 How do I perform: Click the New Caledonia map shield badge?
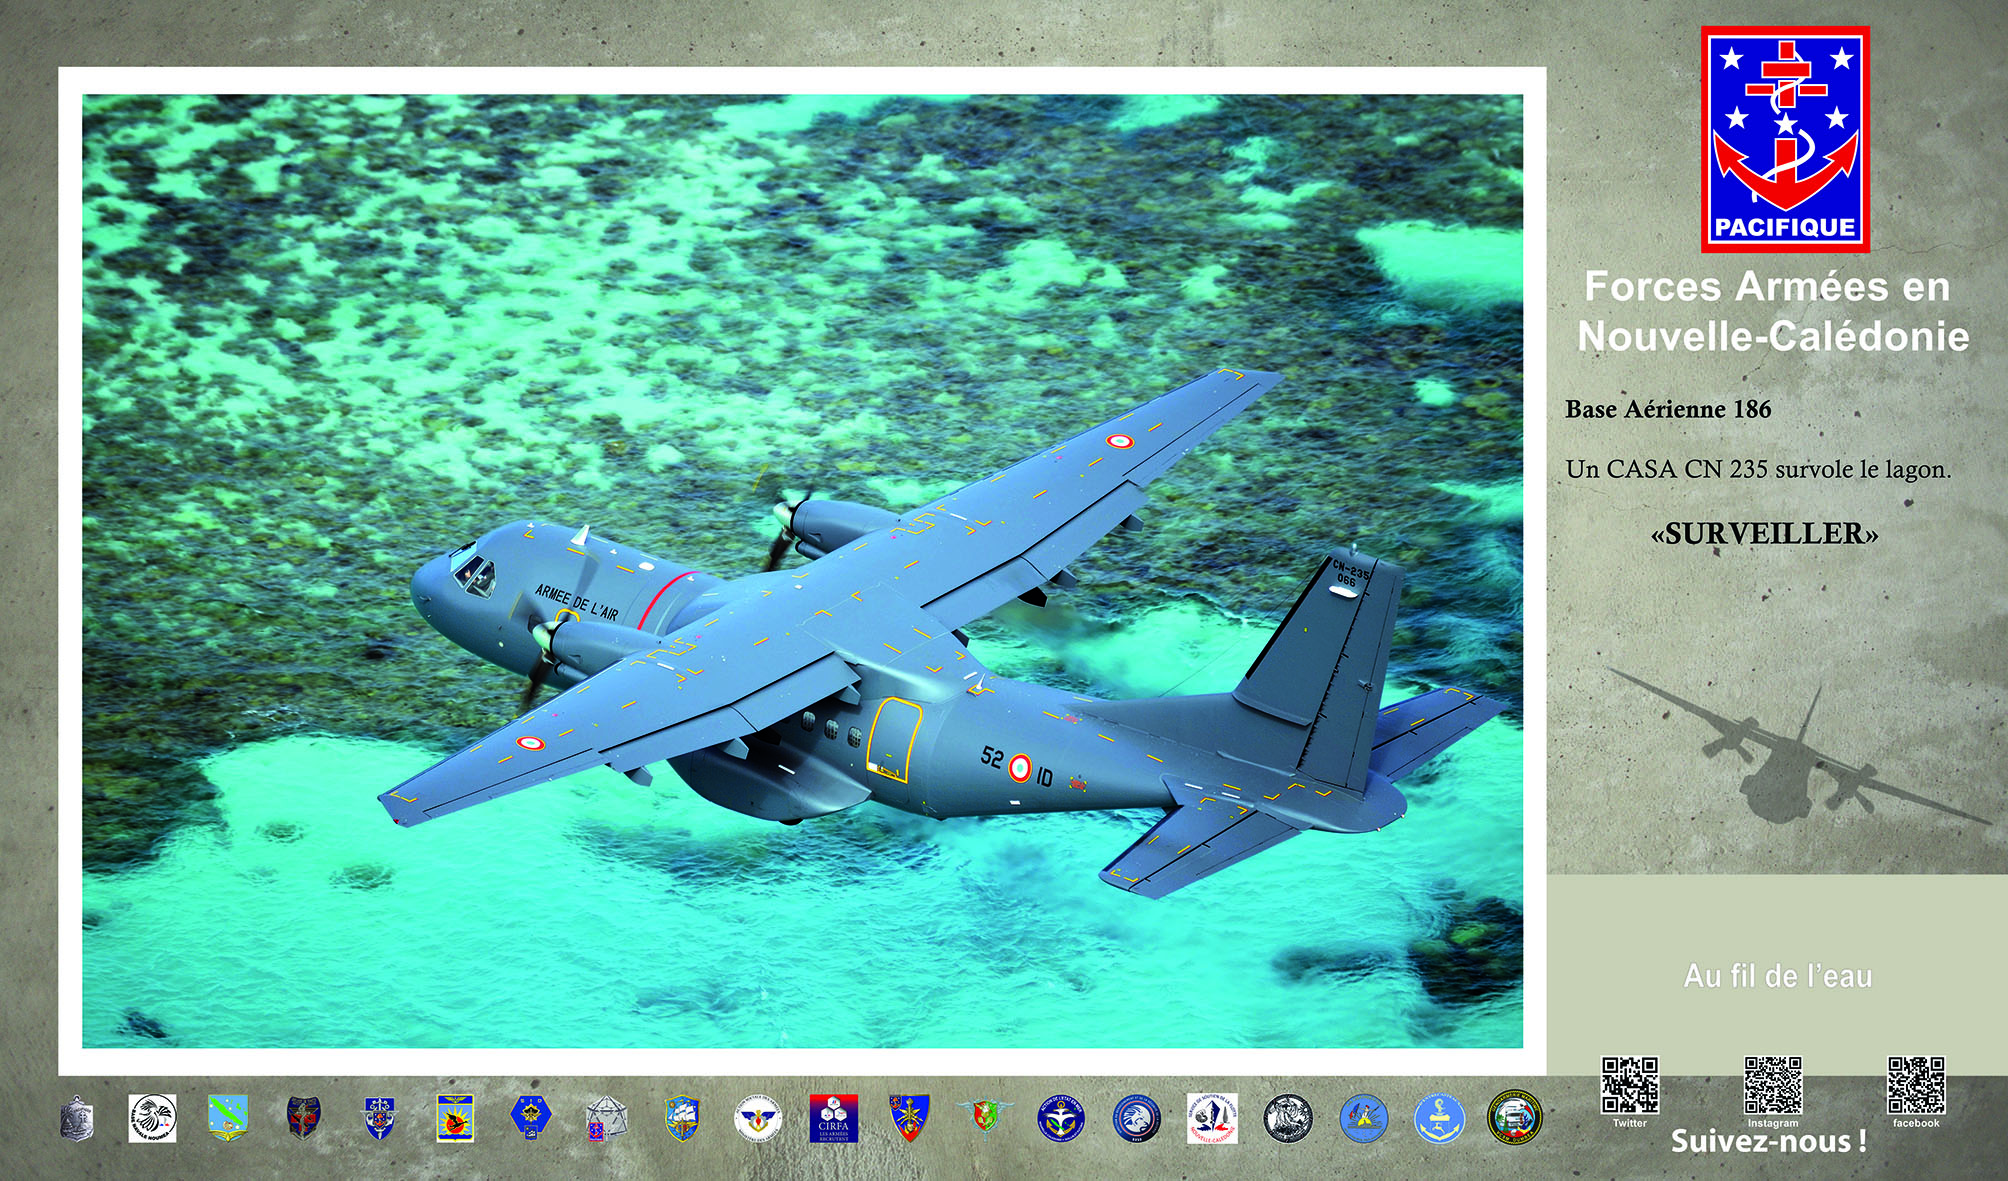pos(228,1118)
